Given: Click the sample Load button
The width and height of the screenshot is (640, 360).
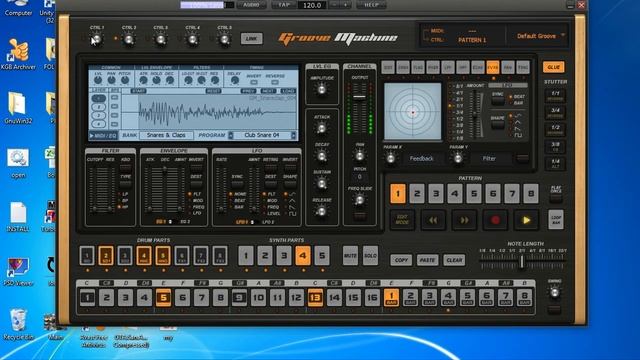Looking at the screenshot, I should tap(288, 91).
